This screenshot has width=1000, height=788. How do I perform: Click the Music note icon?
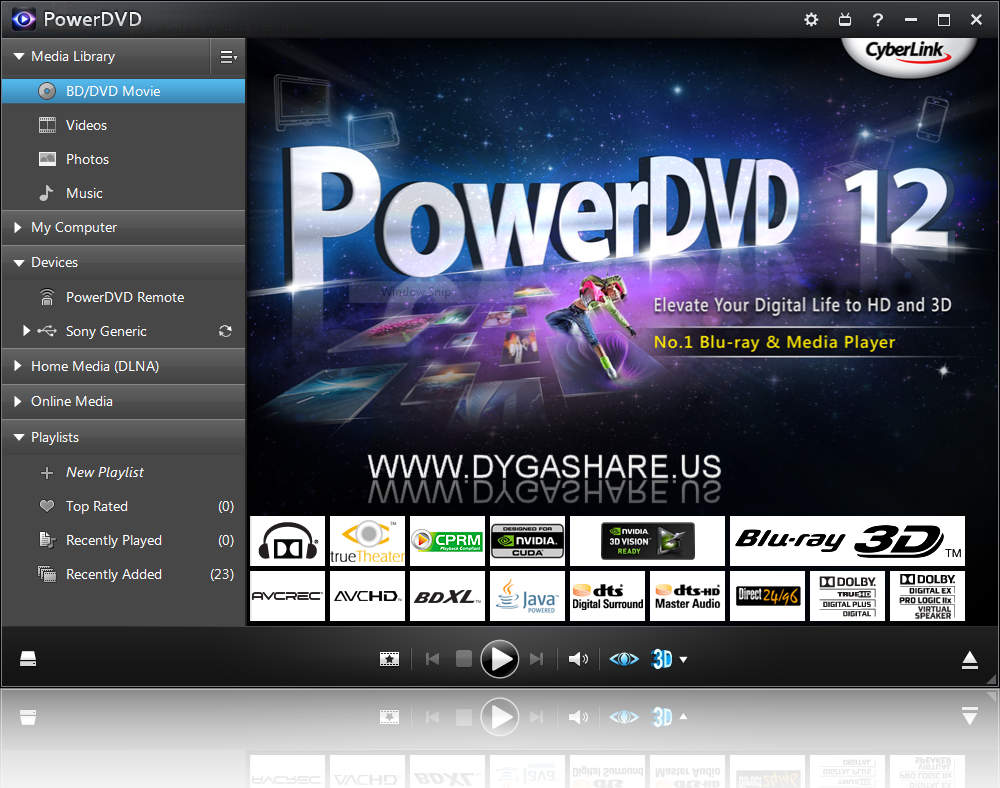pyautogui.click(x=46, y=193)
